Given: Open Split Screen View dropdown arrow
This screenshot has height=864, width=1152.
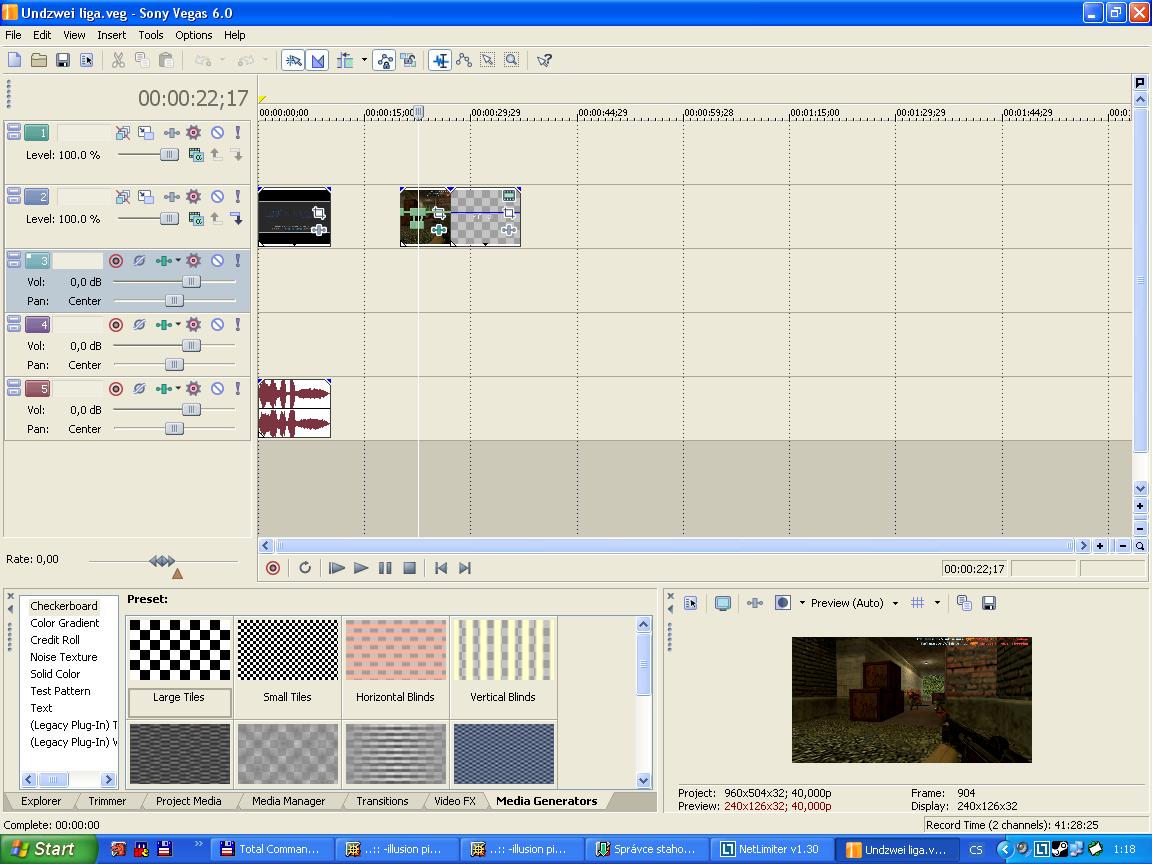Looking at the screenshot, I should tap(802, 603).
